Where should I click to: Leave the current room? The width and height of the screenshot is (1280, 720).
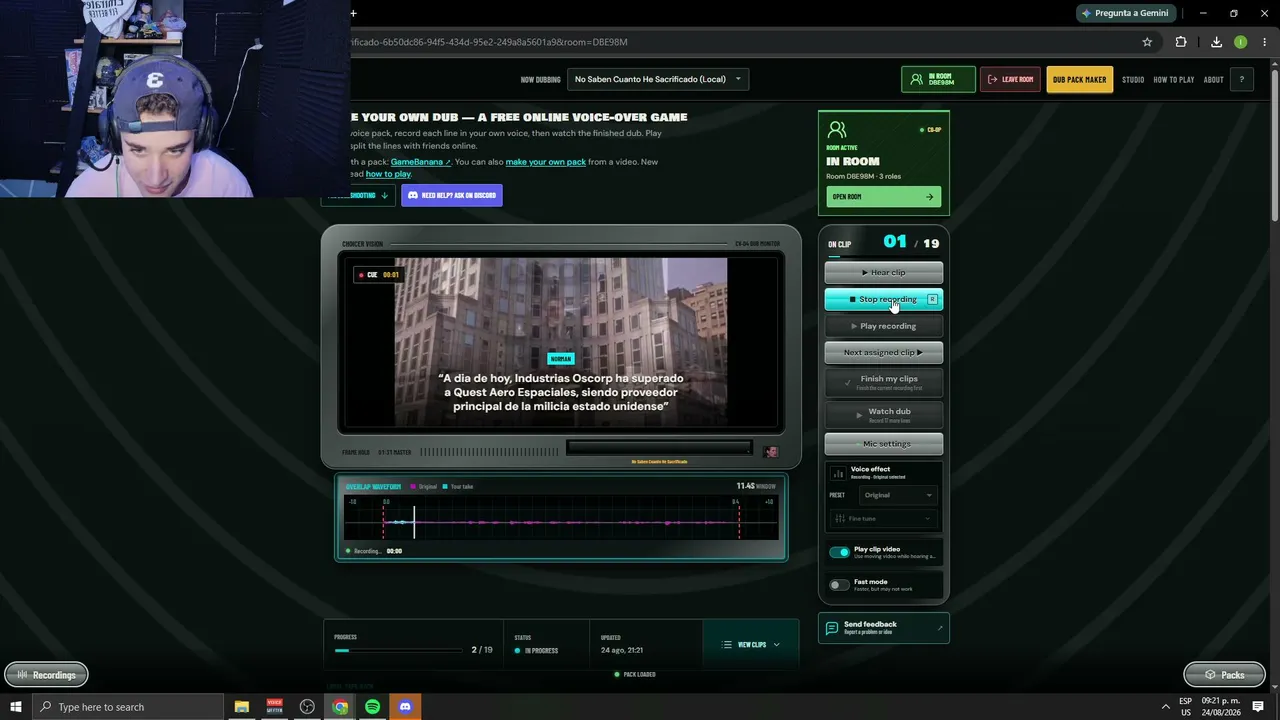click(1010, 80)
